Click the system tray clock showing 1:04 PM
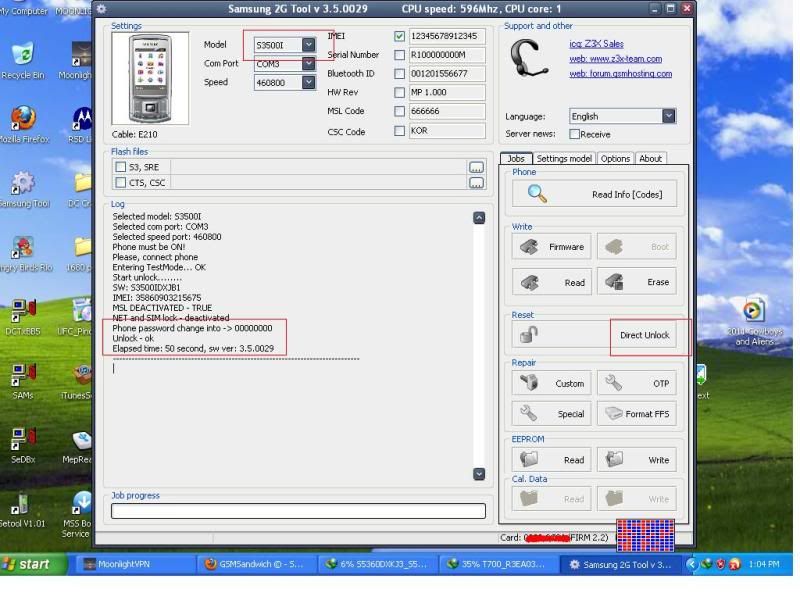This screenshot has width=800, height=600. pos(763,564)
